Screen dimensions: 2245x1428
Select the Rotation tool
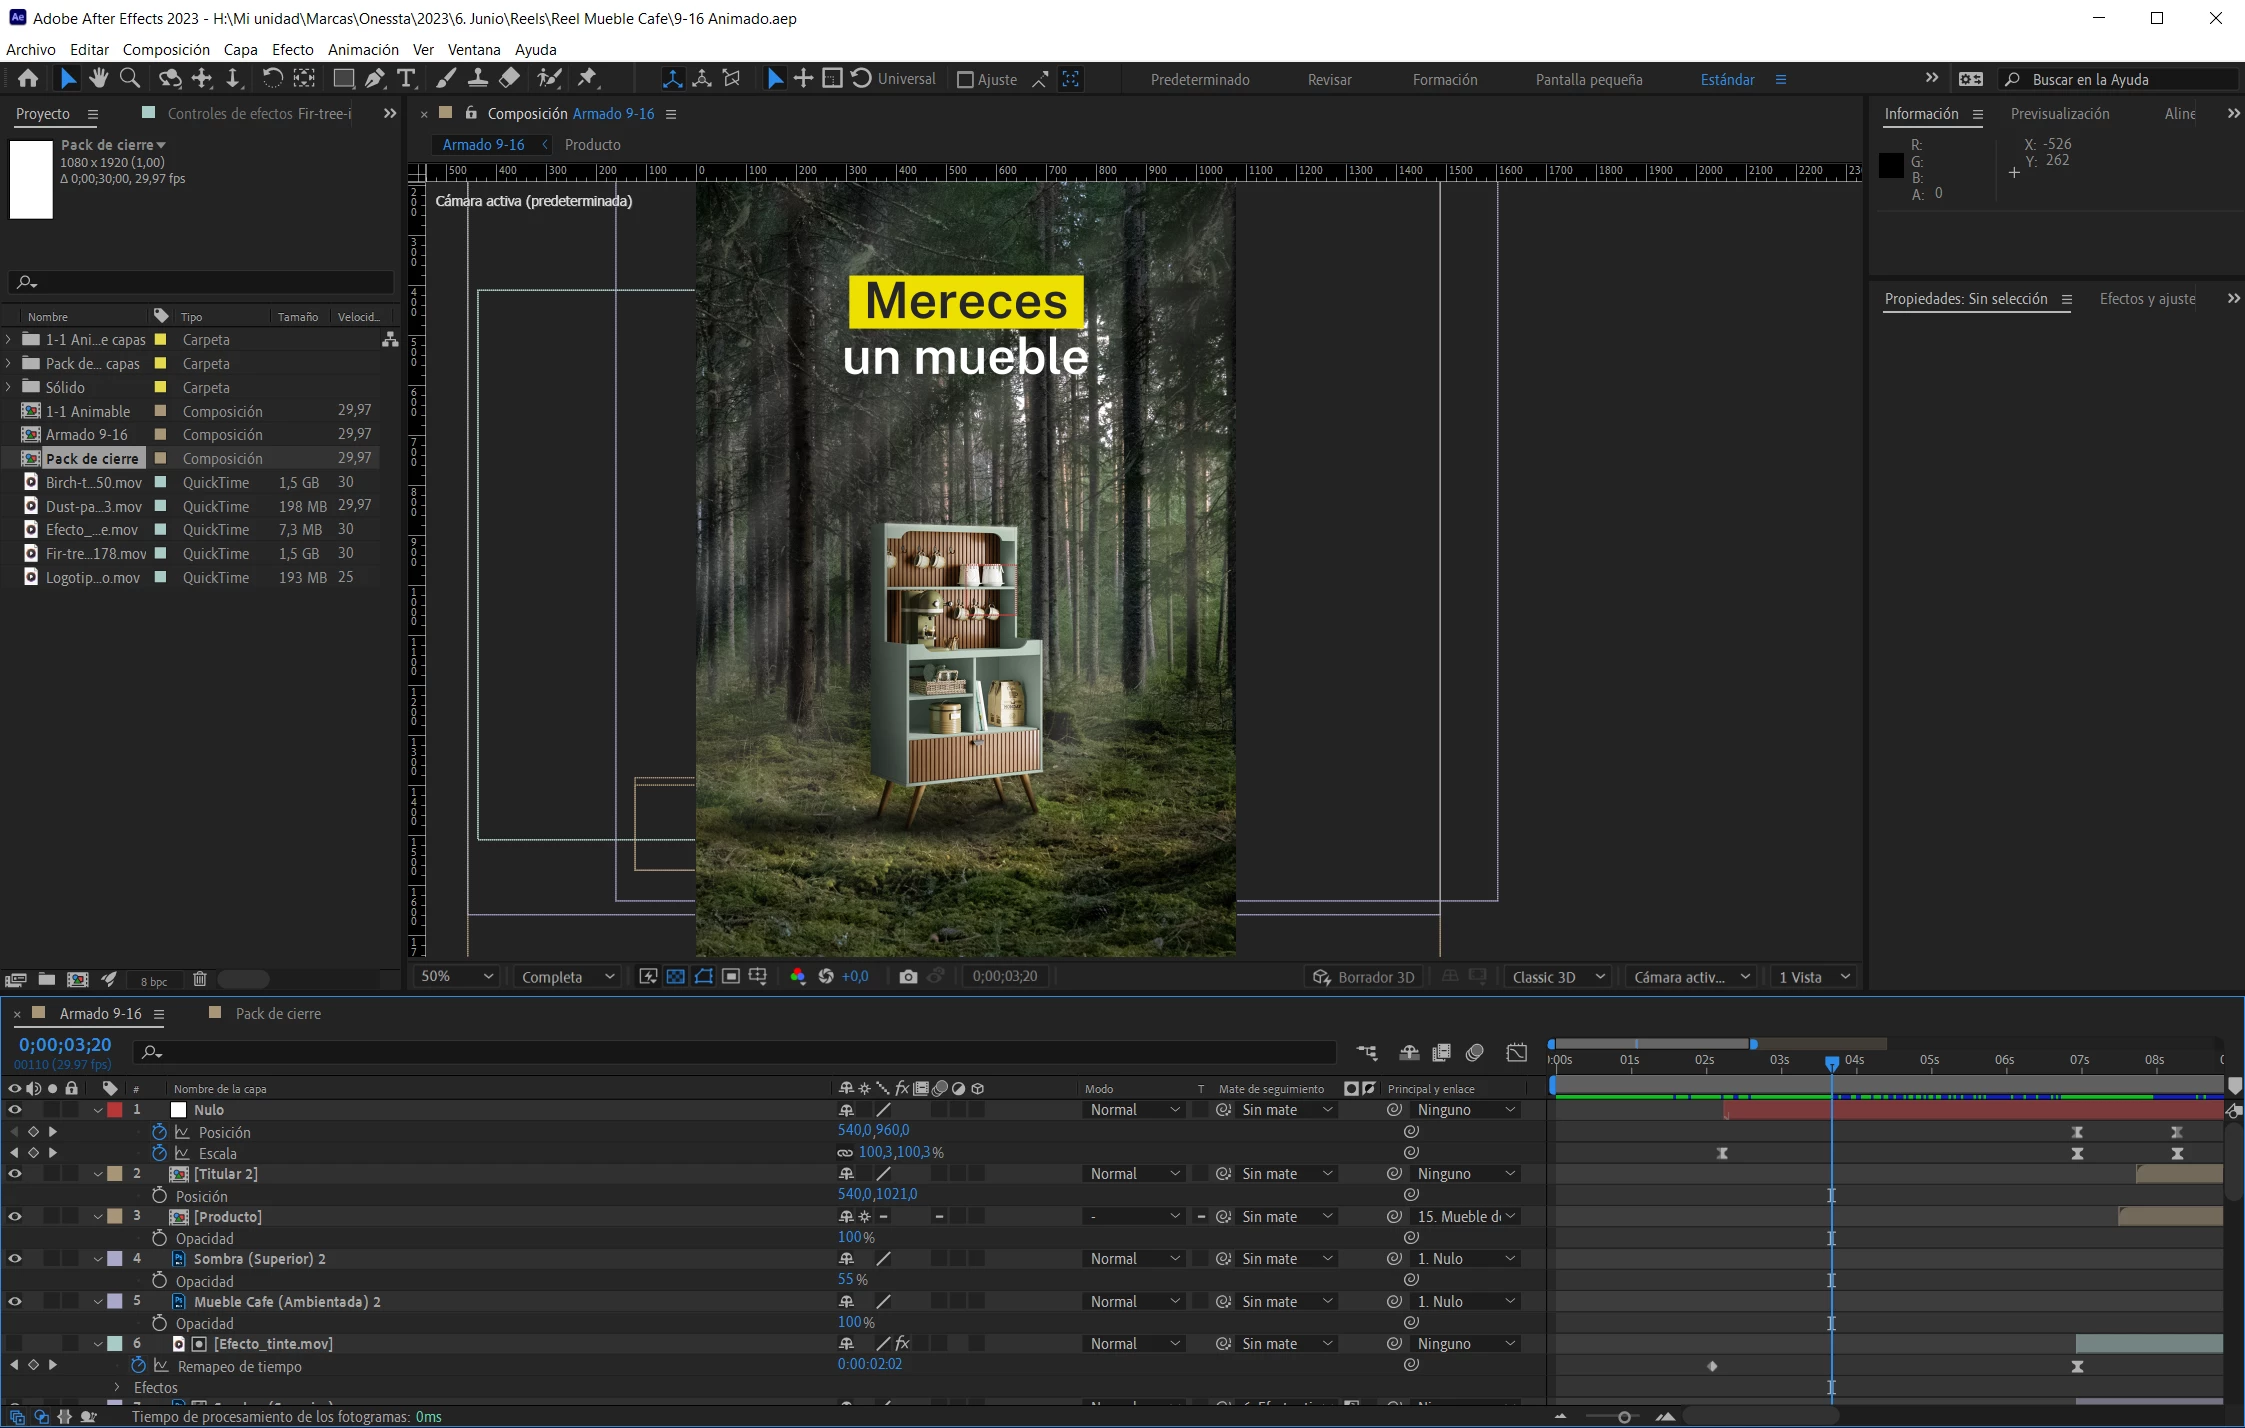[272, 78]
